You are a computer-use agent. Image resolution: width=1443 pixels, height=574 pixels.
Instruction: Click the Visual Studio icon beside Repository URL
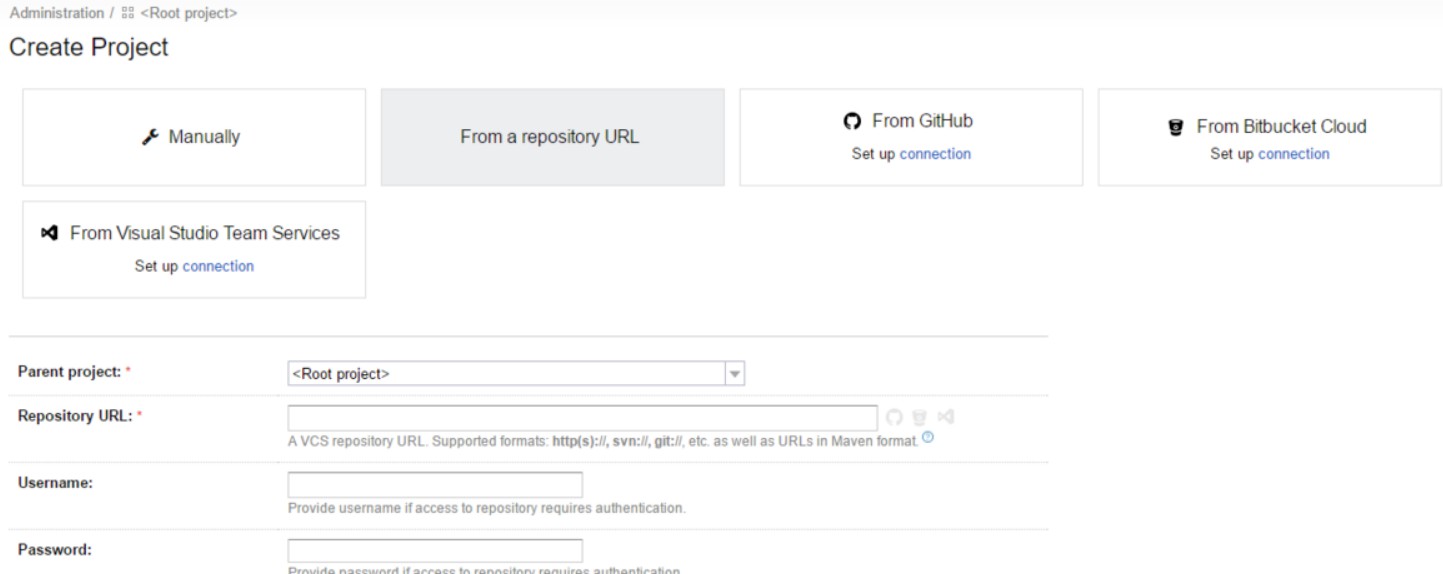click(944, 417)
